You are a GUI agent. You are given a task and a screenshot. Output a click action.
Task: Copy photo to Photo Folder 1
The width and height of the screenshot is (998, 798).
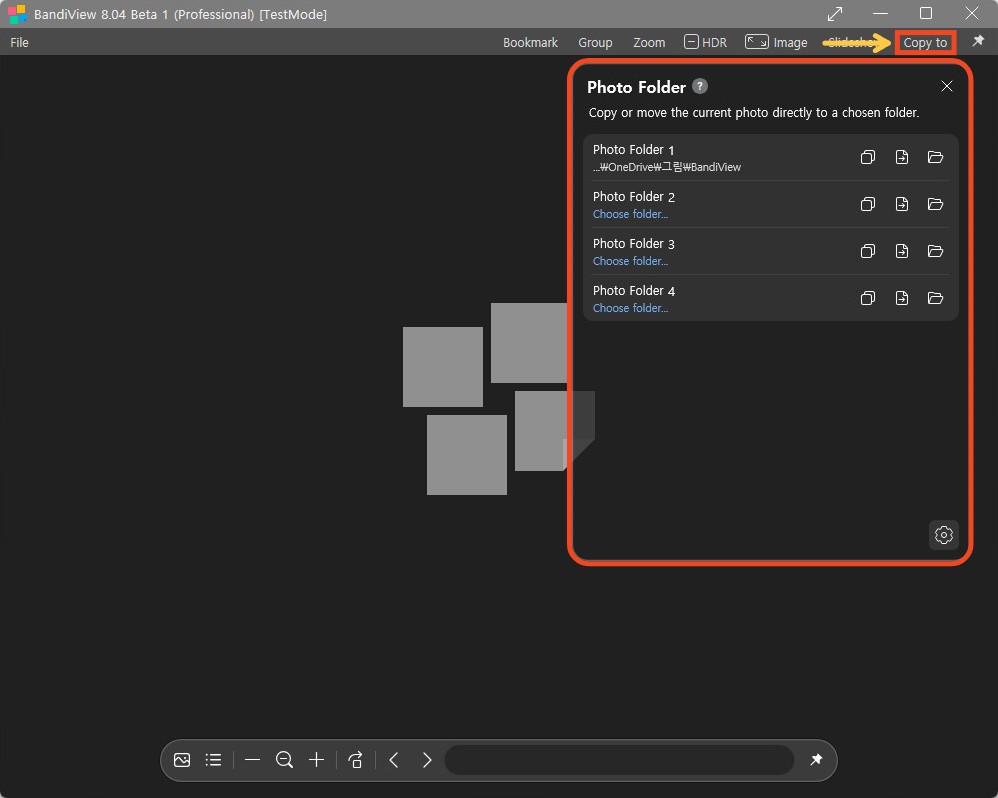(x=868, y=157)
